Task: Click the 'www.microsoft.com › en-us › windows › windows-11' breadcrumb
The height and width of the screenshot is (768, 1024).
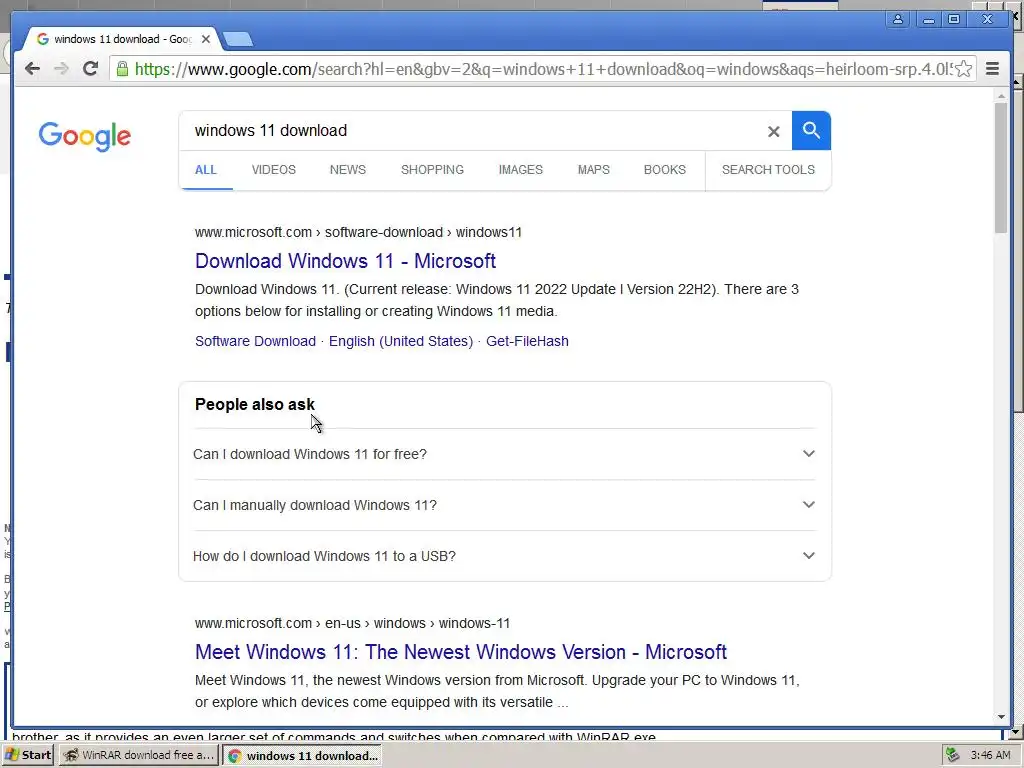Action: pyautogui.click(x=353, y=624)
